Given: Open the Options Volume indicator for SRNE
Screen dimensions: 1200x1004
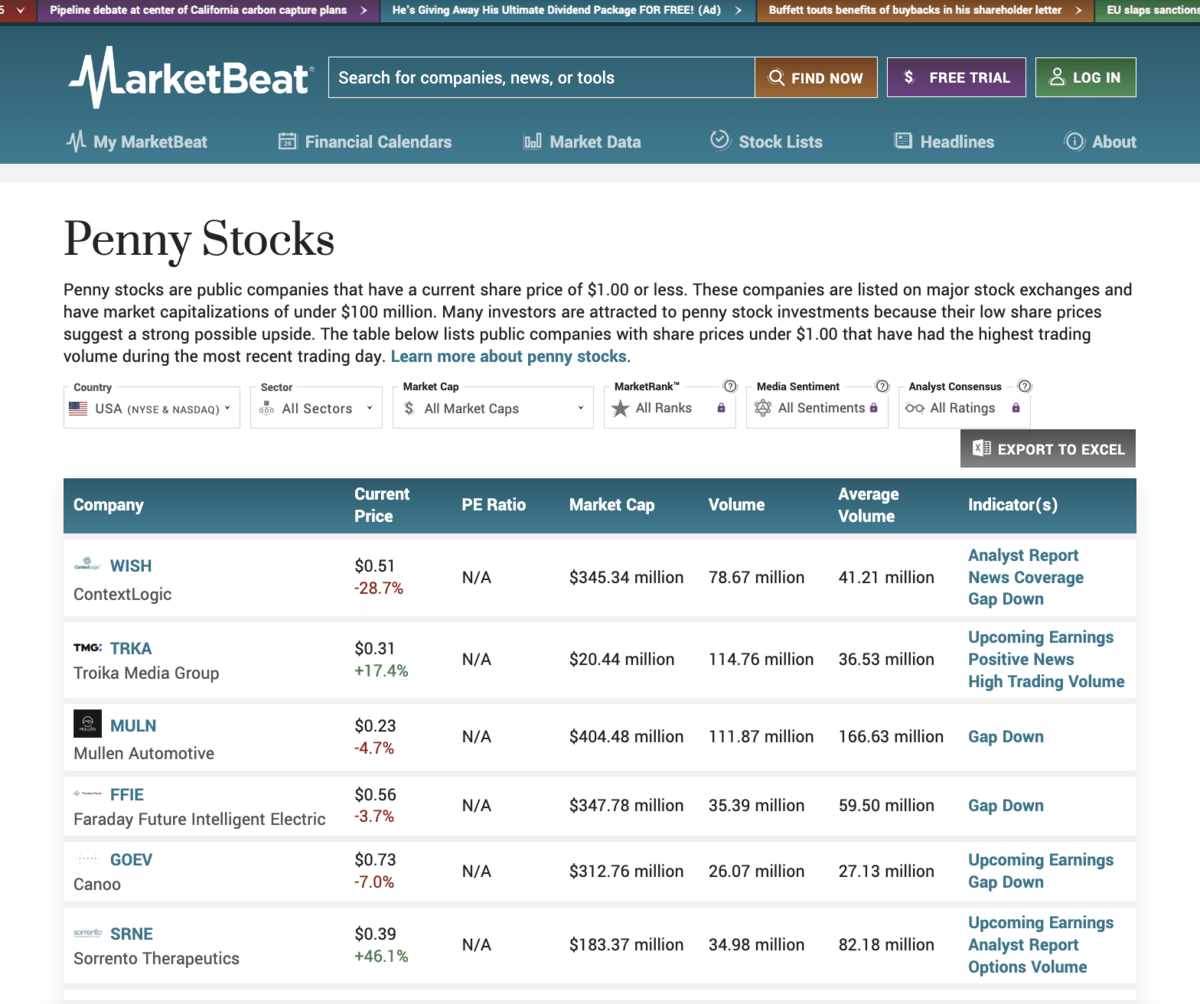Looking at the screenshot, I should point(1027,966).
